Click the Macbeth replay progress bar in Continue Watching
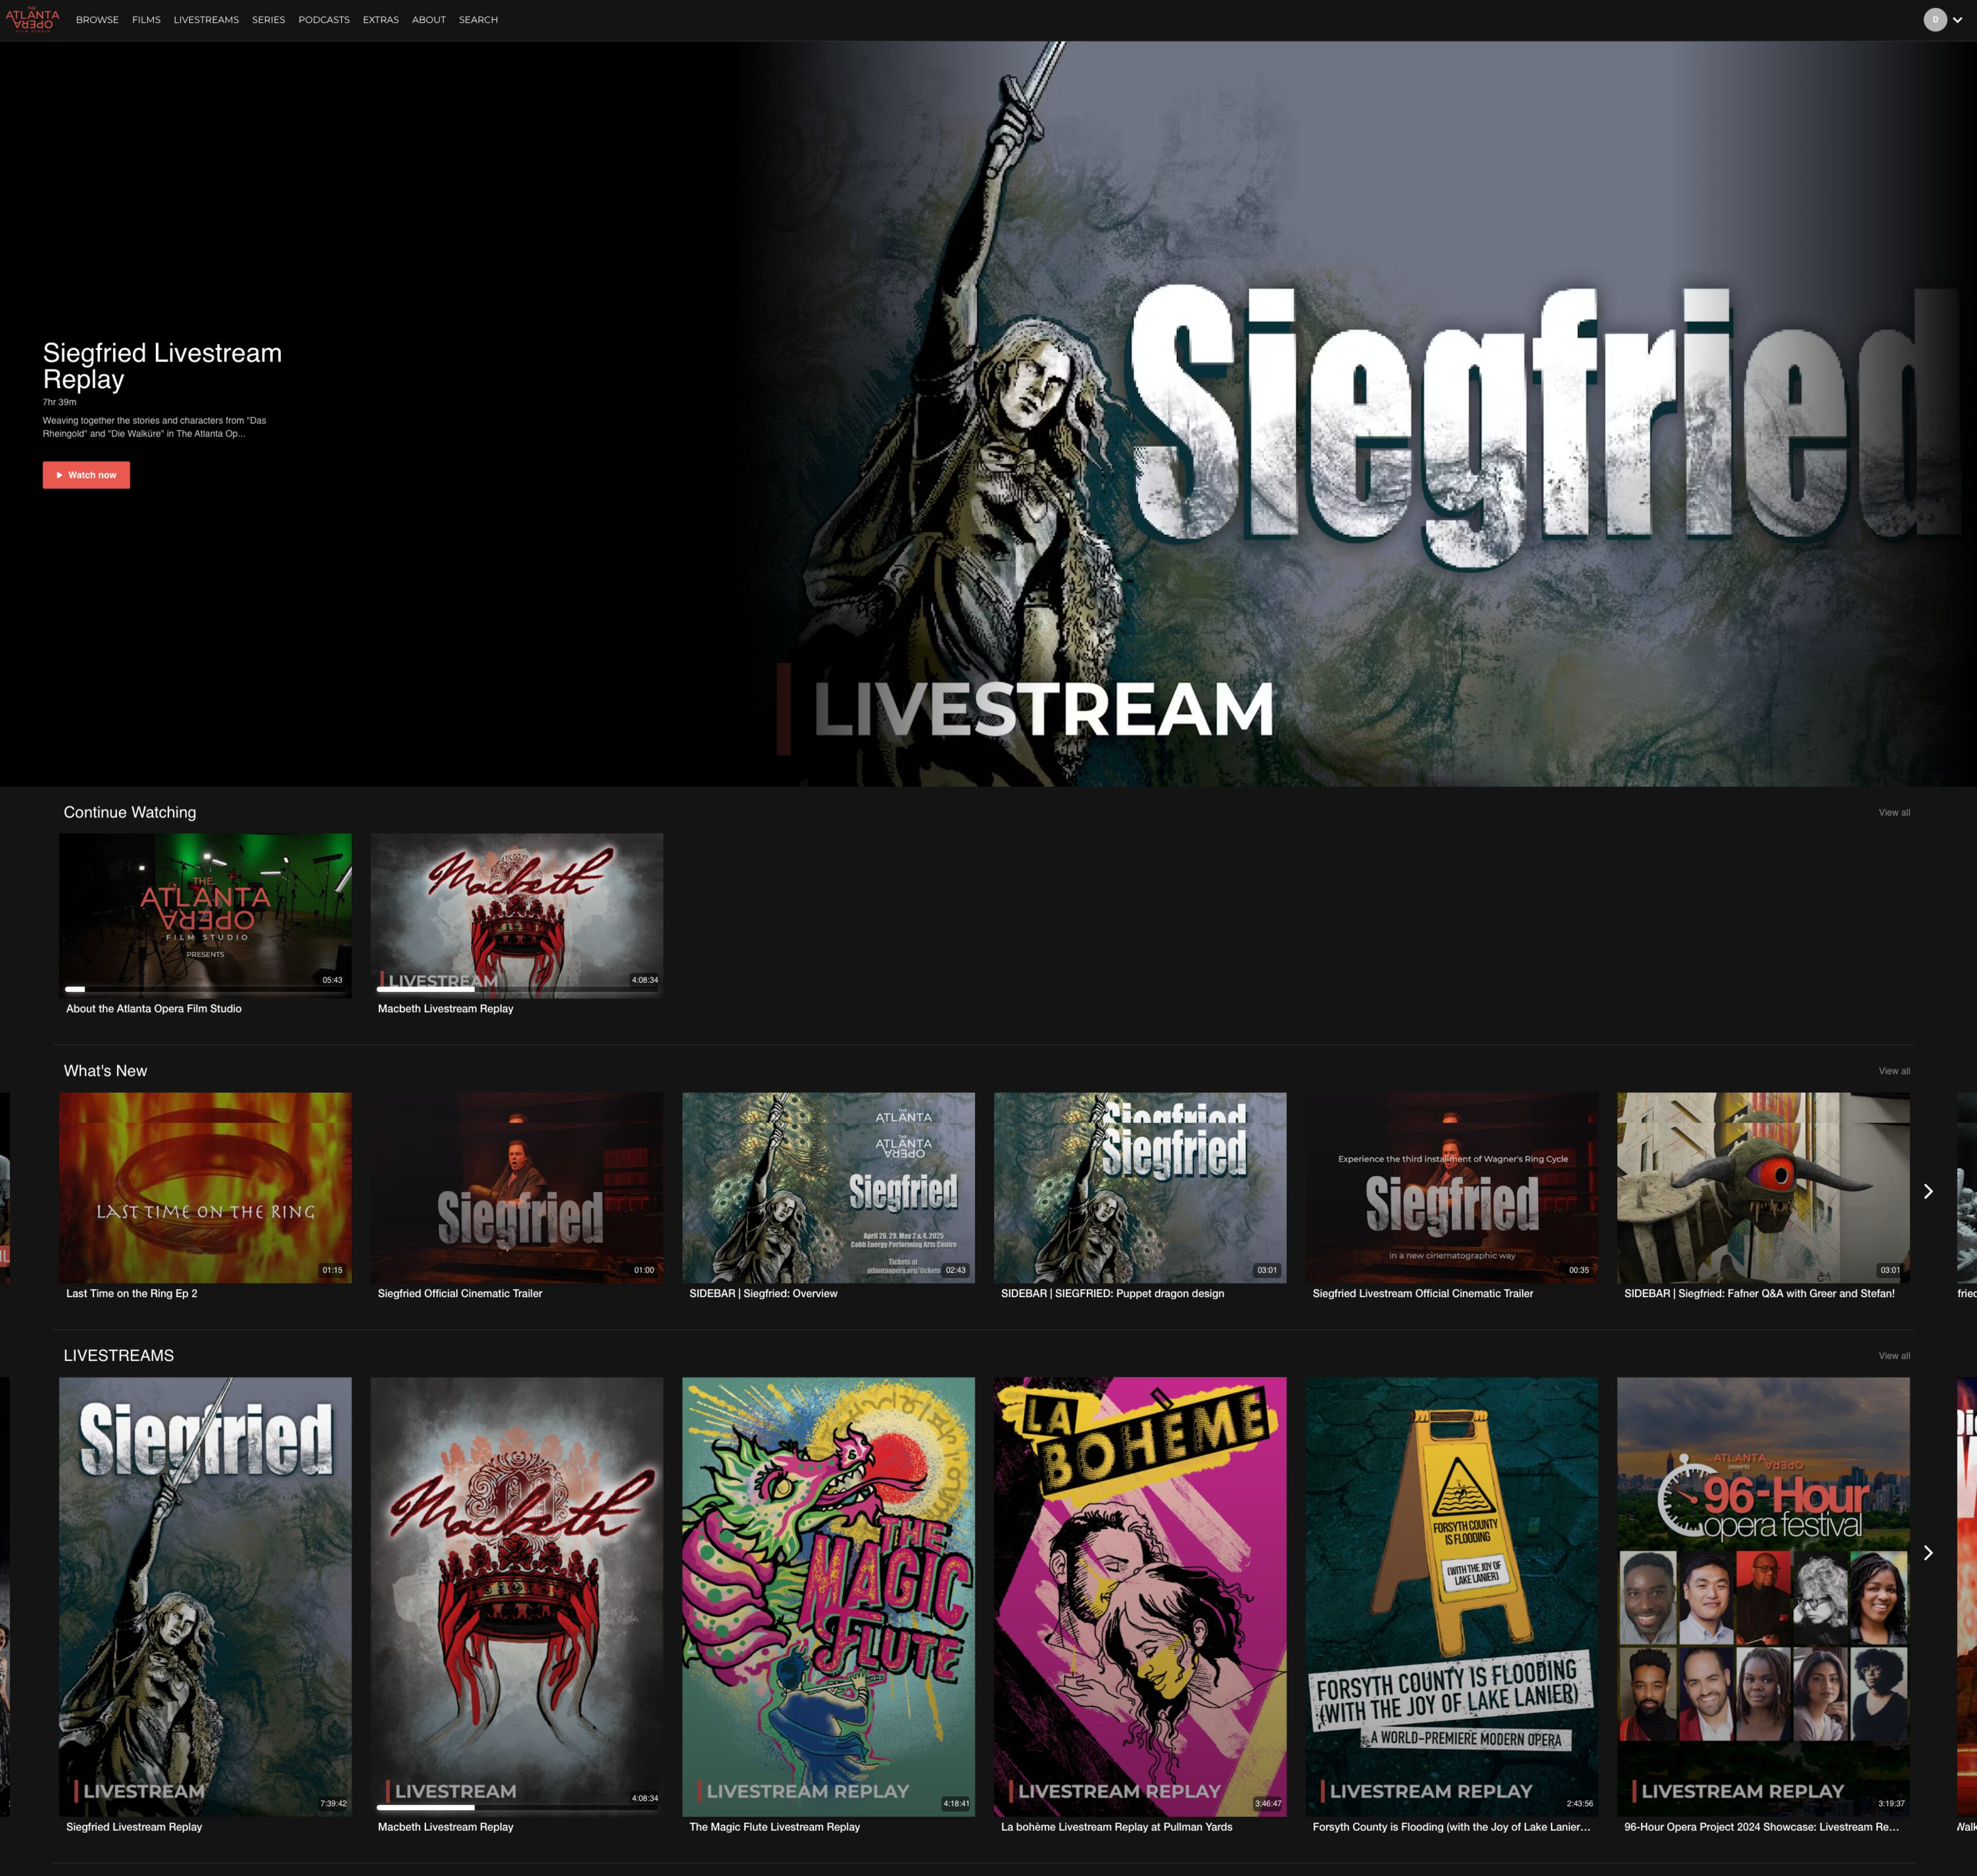The image size is (1977, 1876). [516, 989]
